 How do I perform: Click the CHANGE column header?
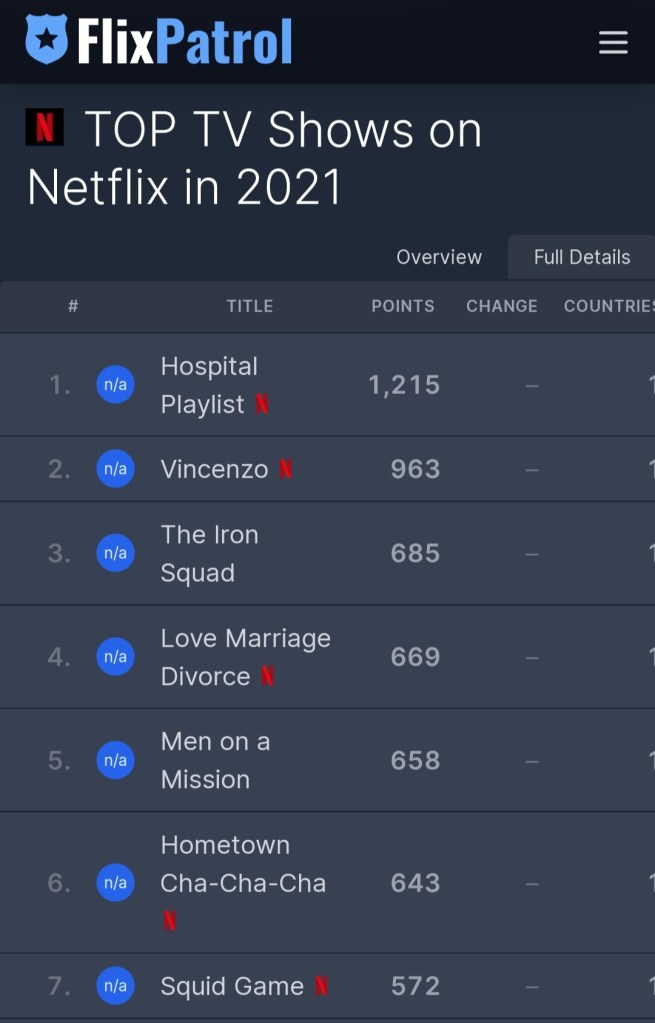(x=502, y=306)
